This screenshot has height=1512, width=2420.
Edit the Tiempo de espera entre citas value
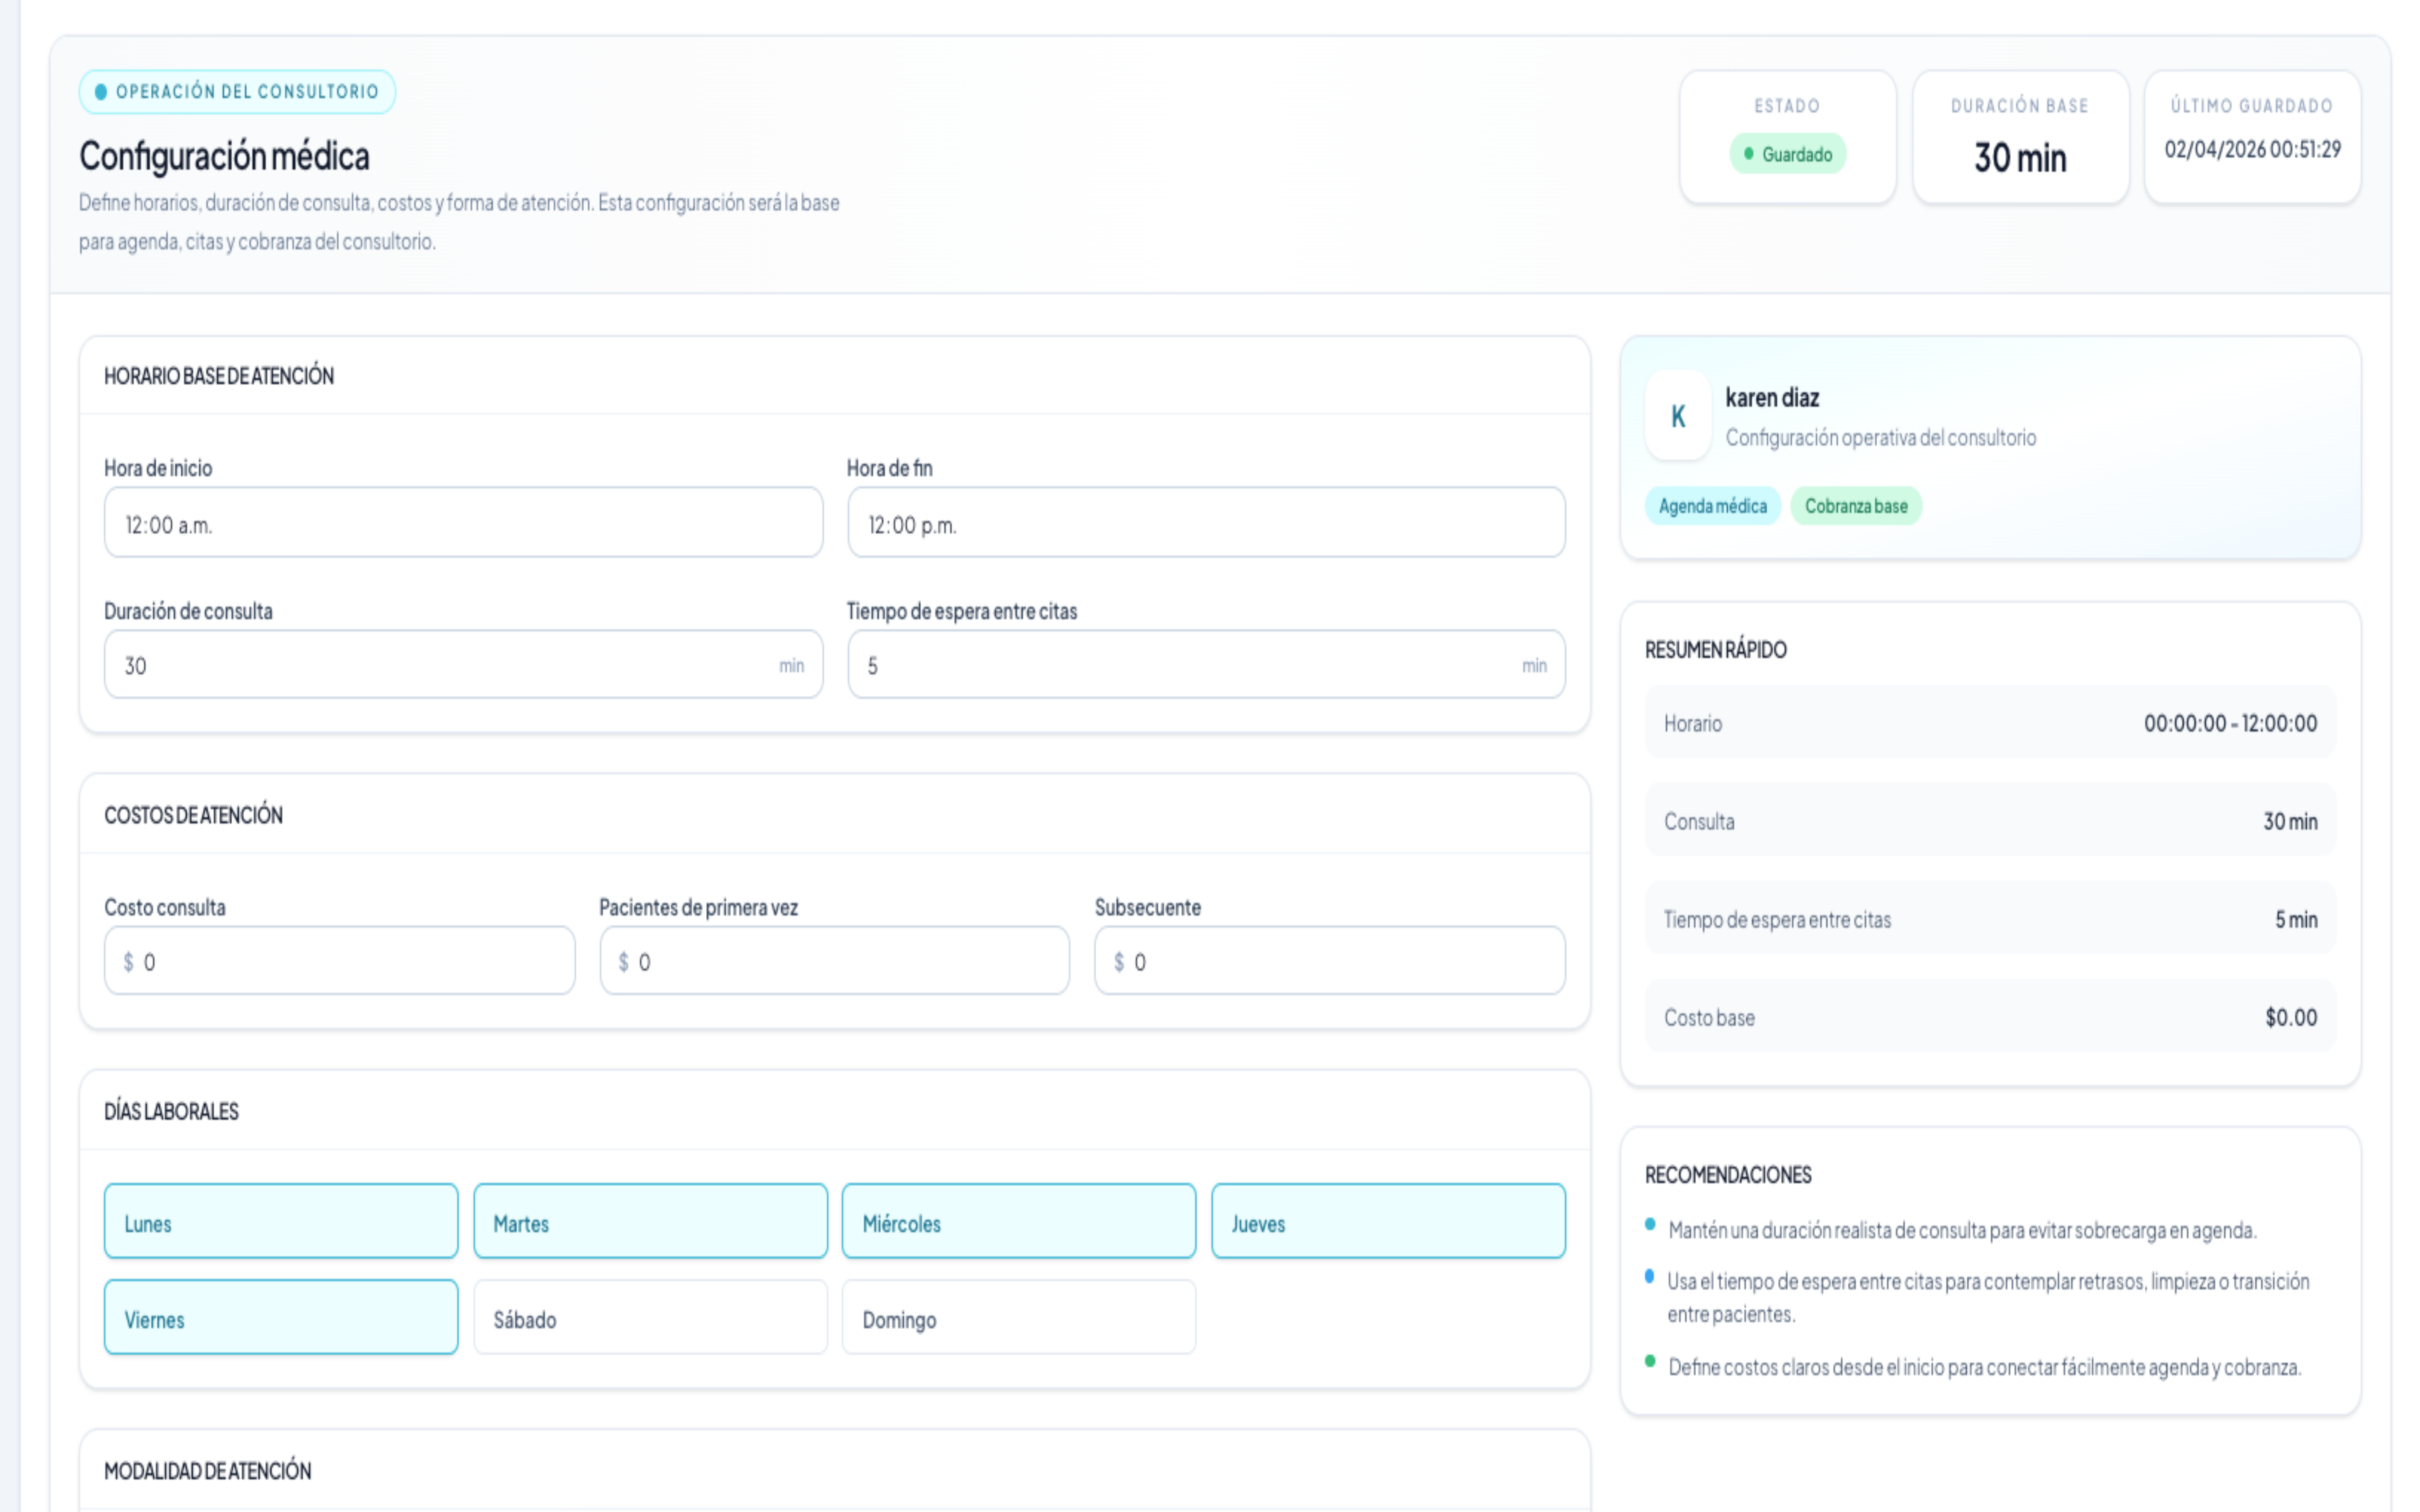(x=1205, y=664)
